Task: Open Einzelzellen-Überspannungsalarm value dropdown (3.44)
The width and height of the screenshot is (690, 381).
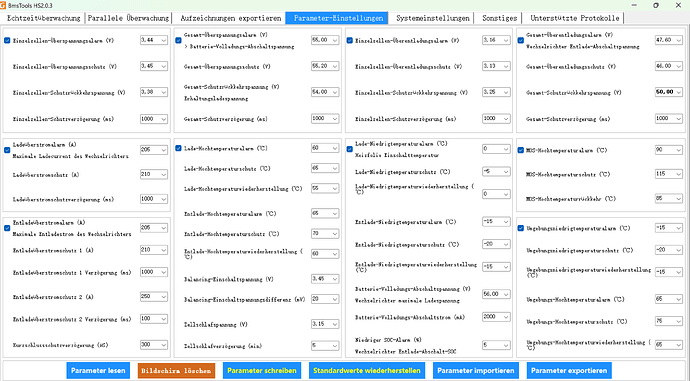Action: [154, 40]
